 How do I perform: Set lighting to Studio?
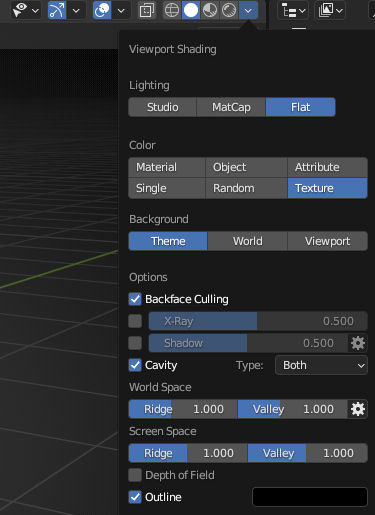[163, 107]
